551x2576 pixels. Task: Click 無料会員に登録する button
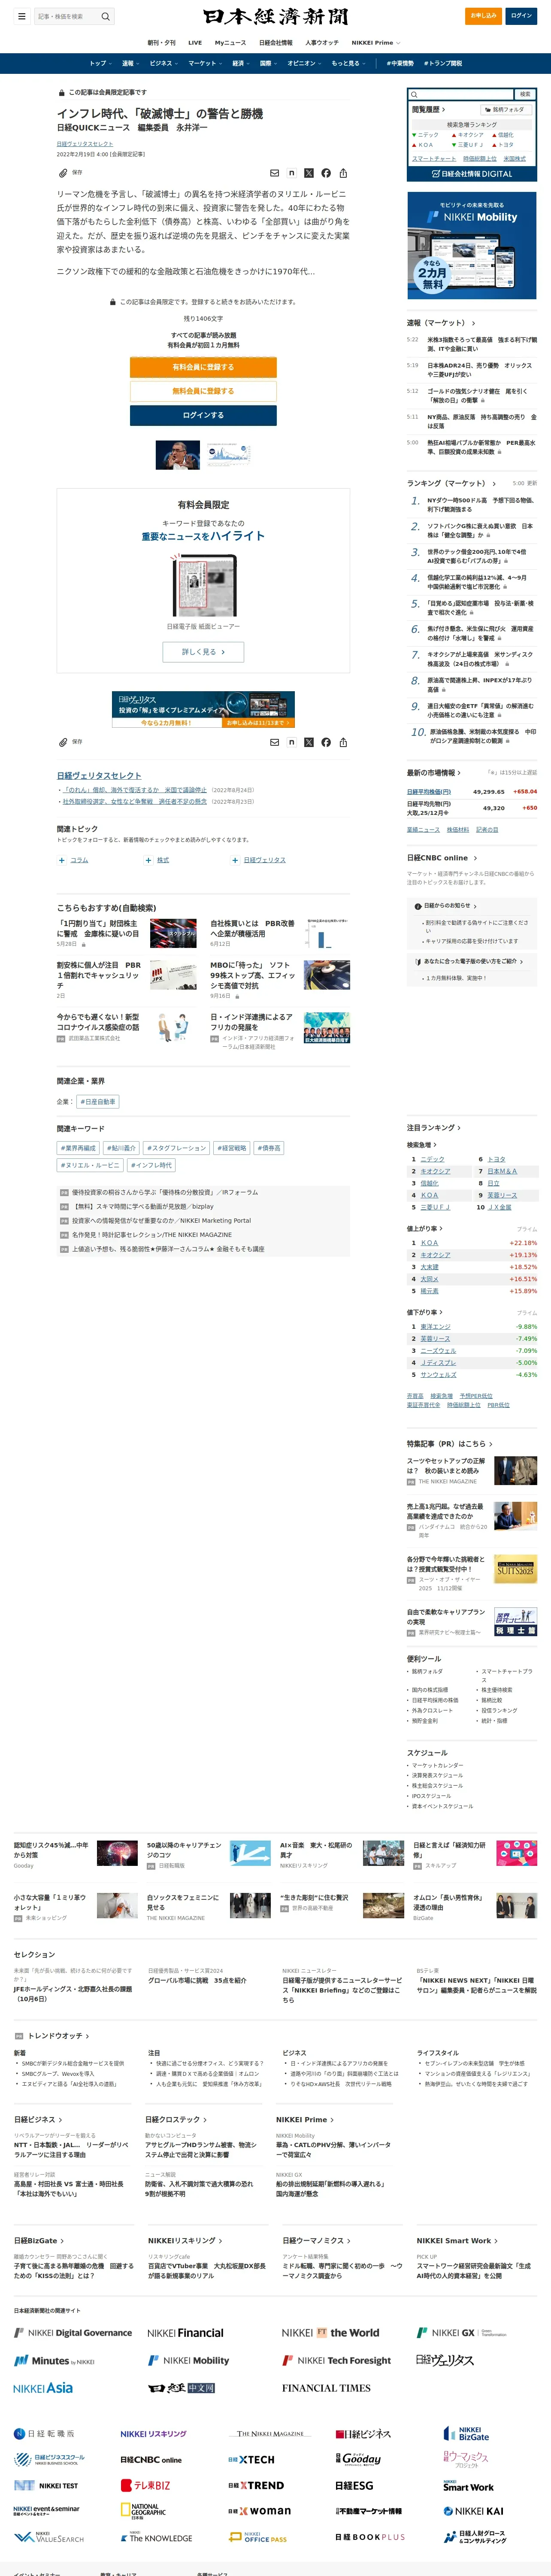click(203, 391)
